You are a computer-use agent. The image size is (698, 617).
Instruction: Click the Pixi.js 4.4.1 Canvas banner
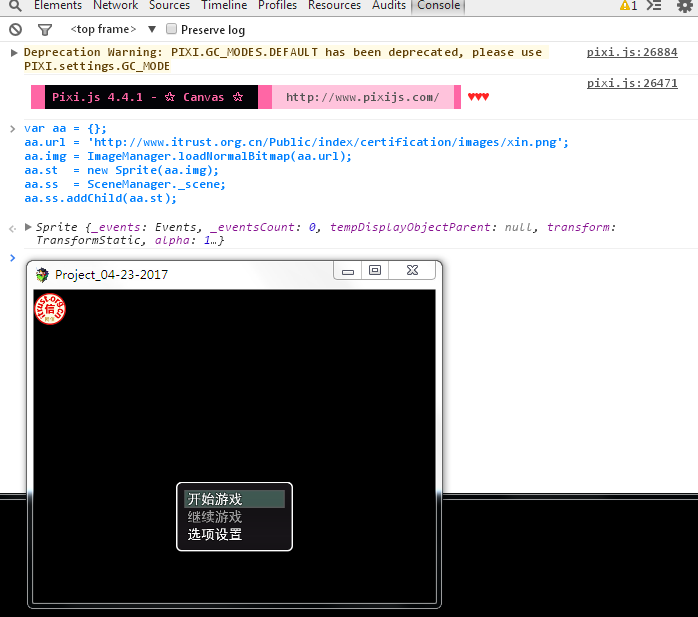(x=151, y=97)
